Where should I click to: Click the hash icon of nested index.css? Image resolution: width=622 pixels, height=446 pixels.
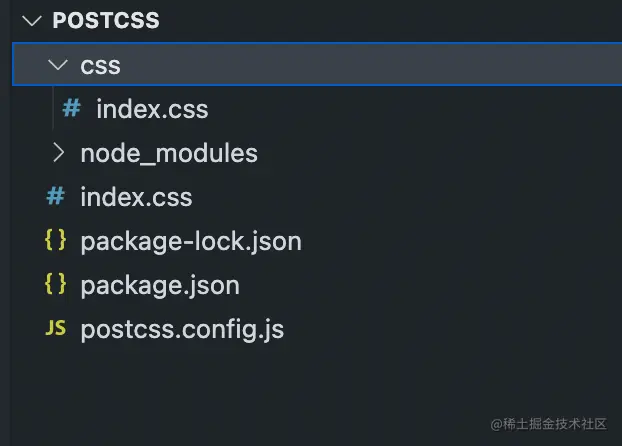click(x=71, y=109)
